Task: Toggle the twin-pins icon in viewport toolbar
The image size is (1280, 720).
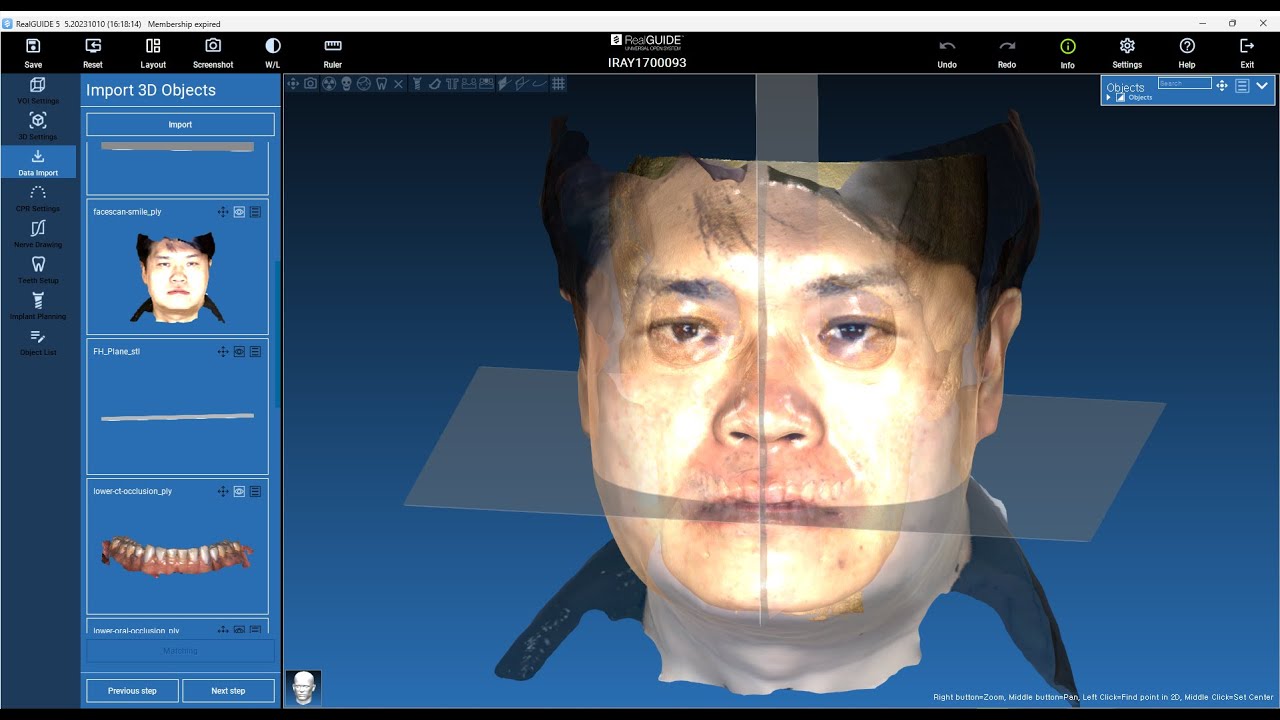Action: pyautogui.click(x=452, y=84)
